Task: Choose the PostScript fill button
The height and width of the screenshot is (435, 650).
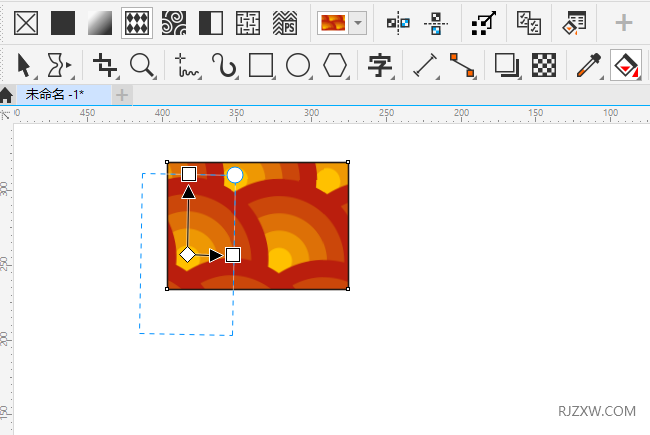Action: (285, 23)
